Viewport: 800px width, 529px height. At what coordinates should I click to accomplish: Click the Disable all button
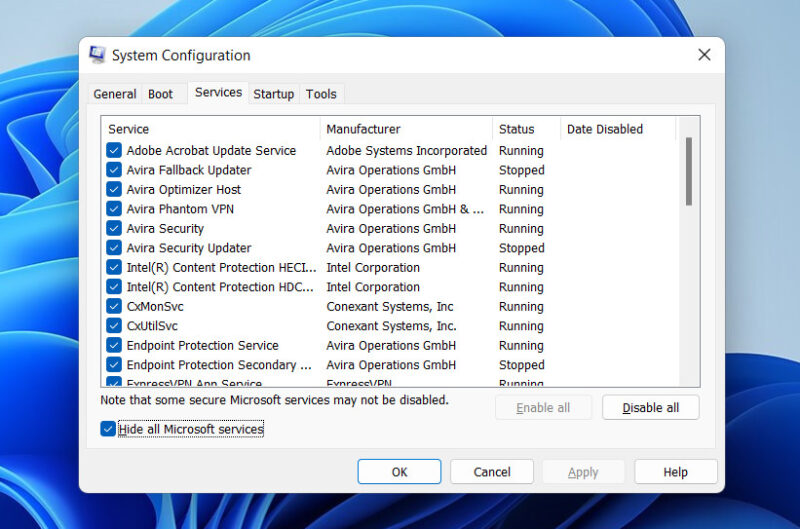point(651,408)
